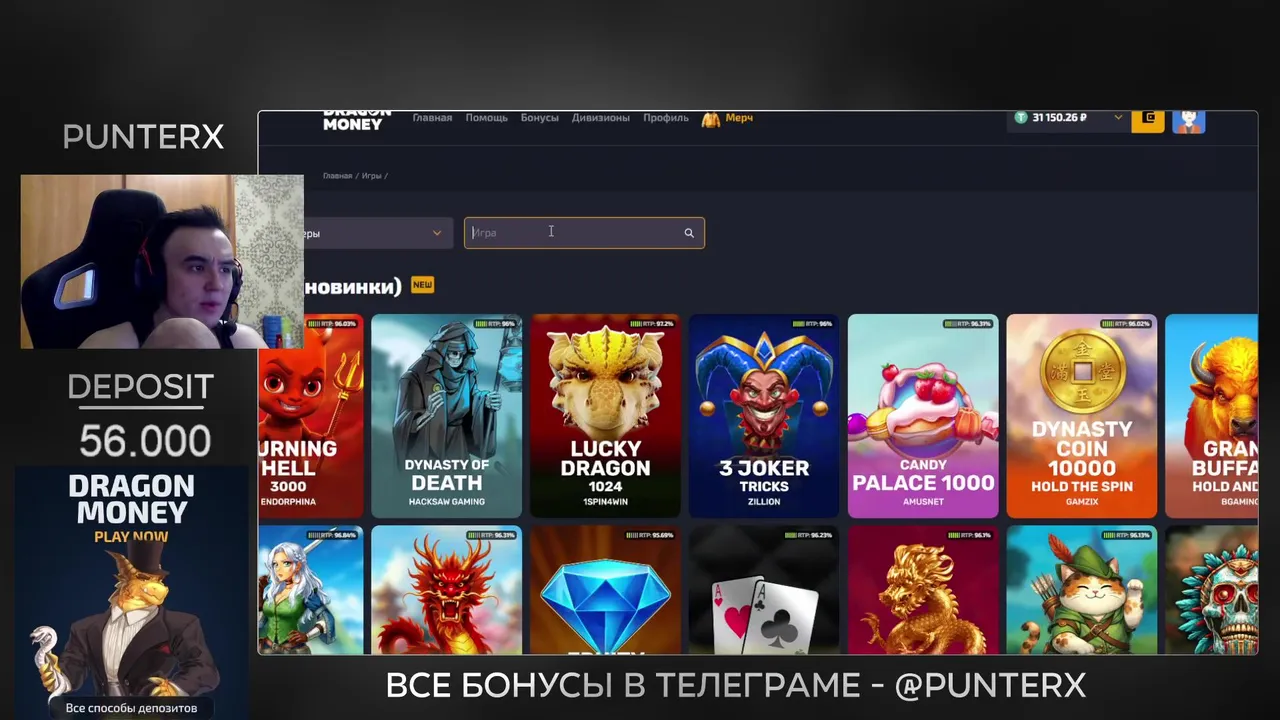Open the red dragon game card
Viewport: 1280px width, 720px height.
pyautogui.click(x=446, y=590)
